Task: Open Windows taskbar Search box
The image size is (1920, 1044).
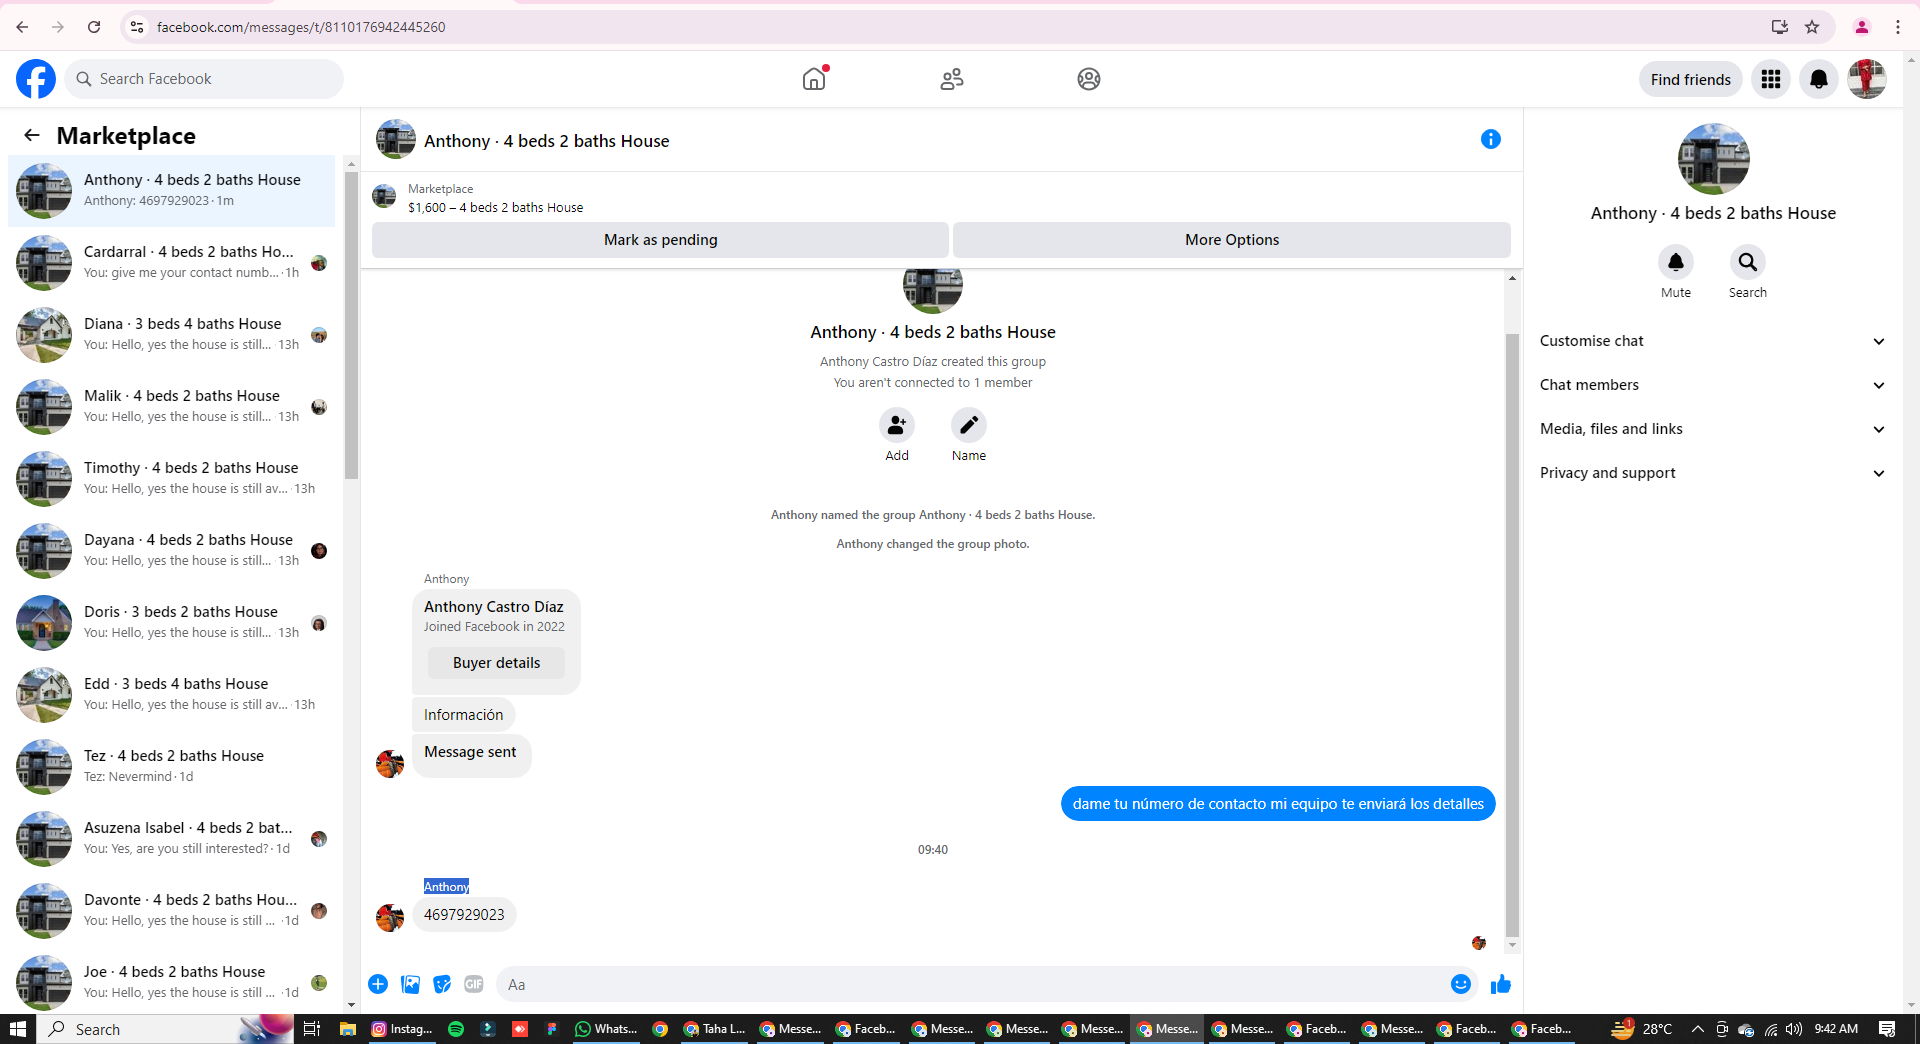Action: [165, 1029]
